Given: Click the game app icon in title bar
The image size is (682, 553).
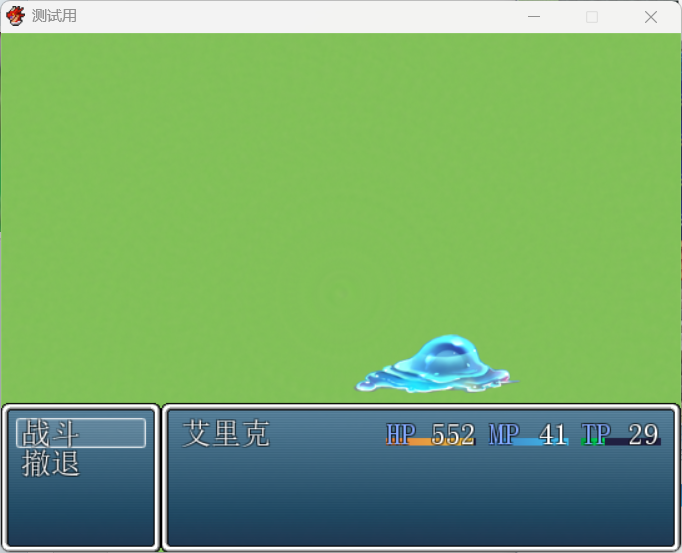Looking at the screenshot, I should click(15, 17).
